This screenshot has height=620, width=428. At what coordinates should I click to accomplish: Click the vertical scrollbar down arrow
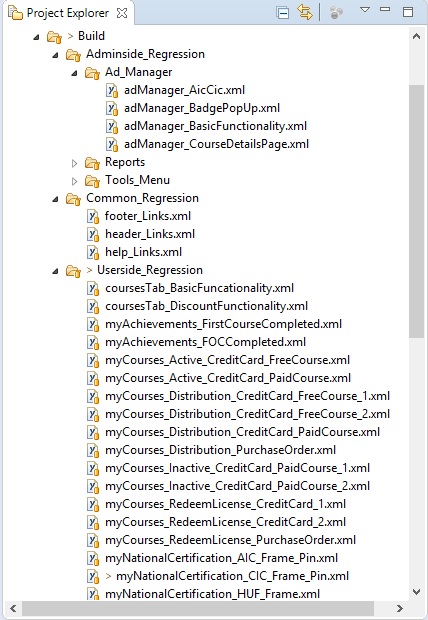[416, 592]
